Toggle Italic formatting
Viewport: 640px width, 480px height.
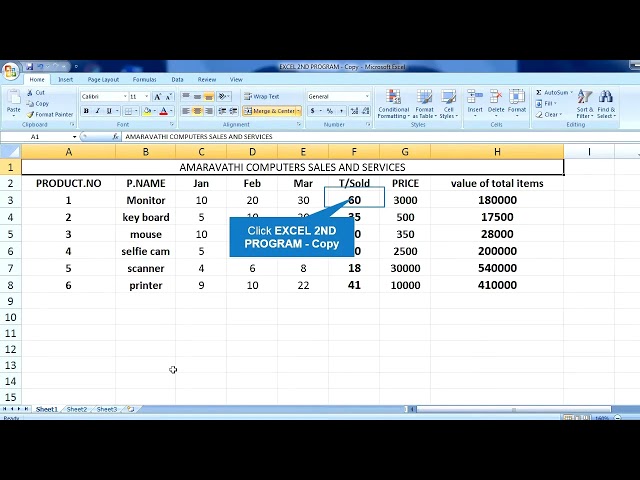[x=98, y=111]
